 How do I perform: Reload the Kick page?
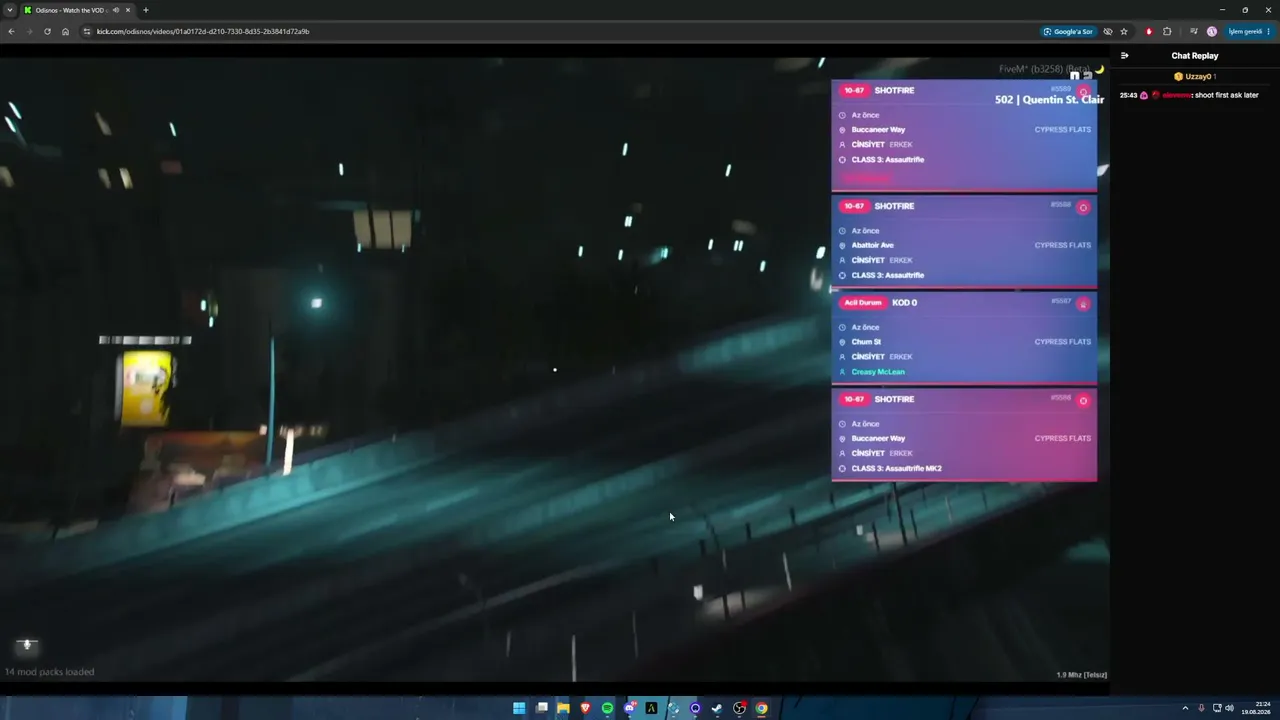point(47,31)
